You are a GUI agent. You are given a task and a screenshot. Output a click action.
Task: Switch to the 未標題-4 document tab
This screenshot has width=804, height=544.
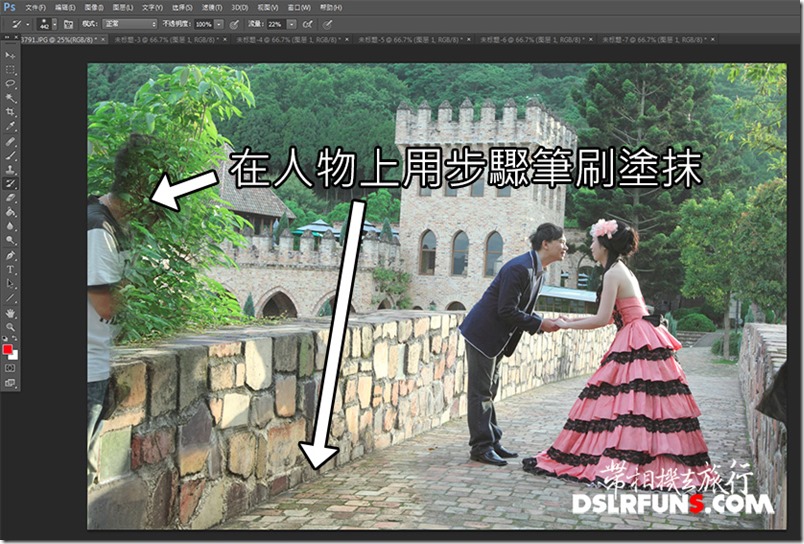(269, 40)
